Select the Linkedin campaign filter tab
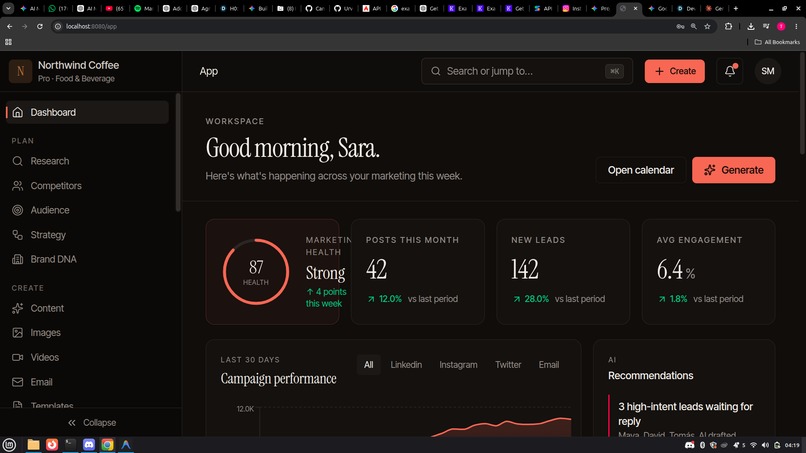This screenshot has width=806, height=453. (406, 365)
